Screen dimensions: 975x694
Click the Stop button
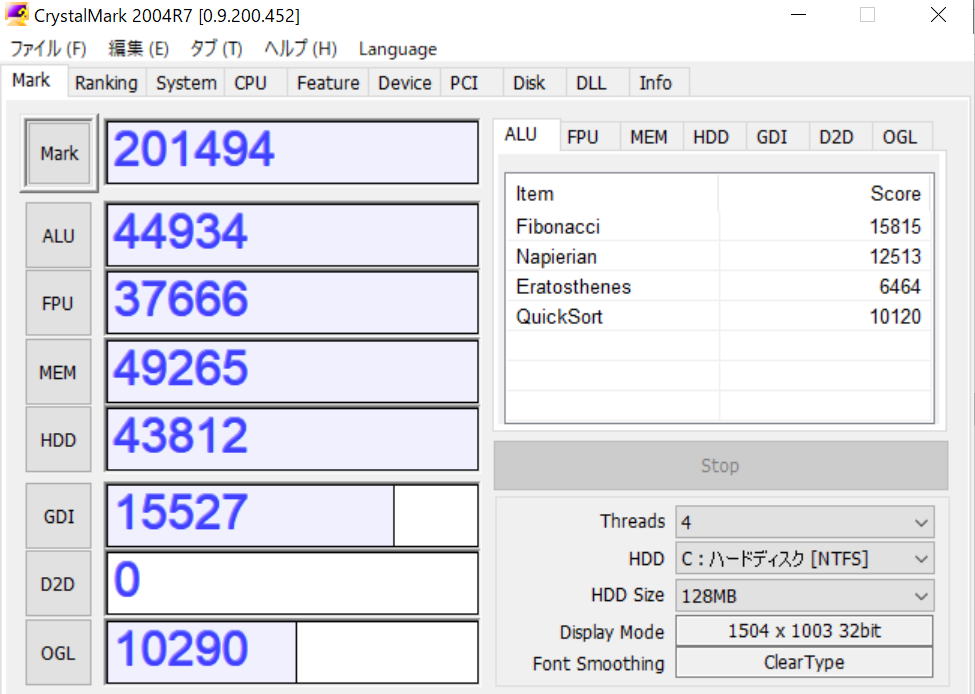tap(720, 465)
